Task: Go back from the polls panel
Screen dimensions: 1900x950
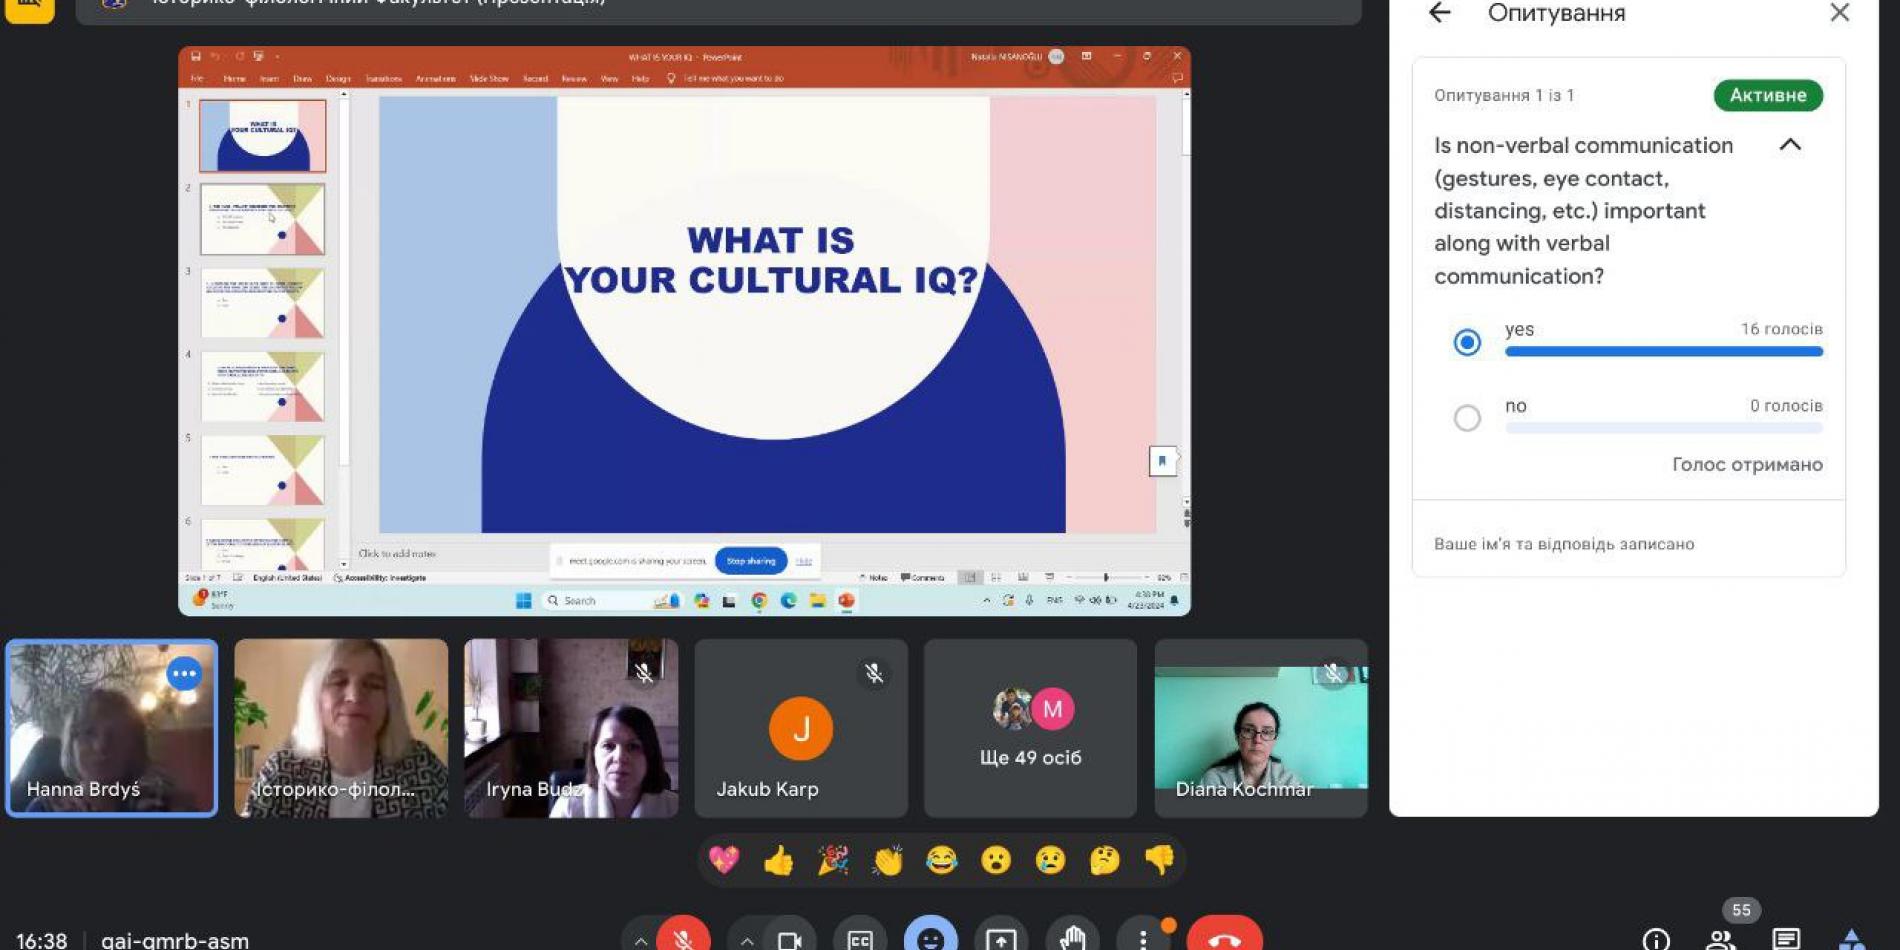Action: click(1439, 13)
